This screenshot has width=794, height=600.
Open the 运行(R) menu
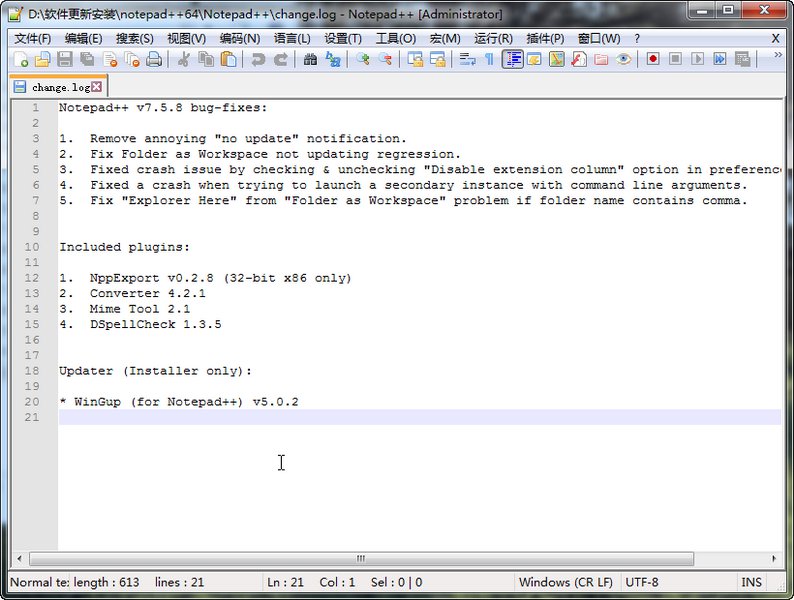(493, 38)
